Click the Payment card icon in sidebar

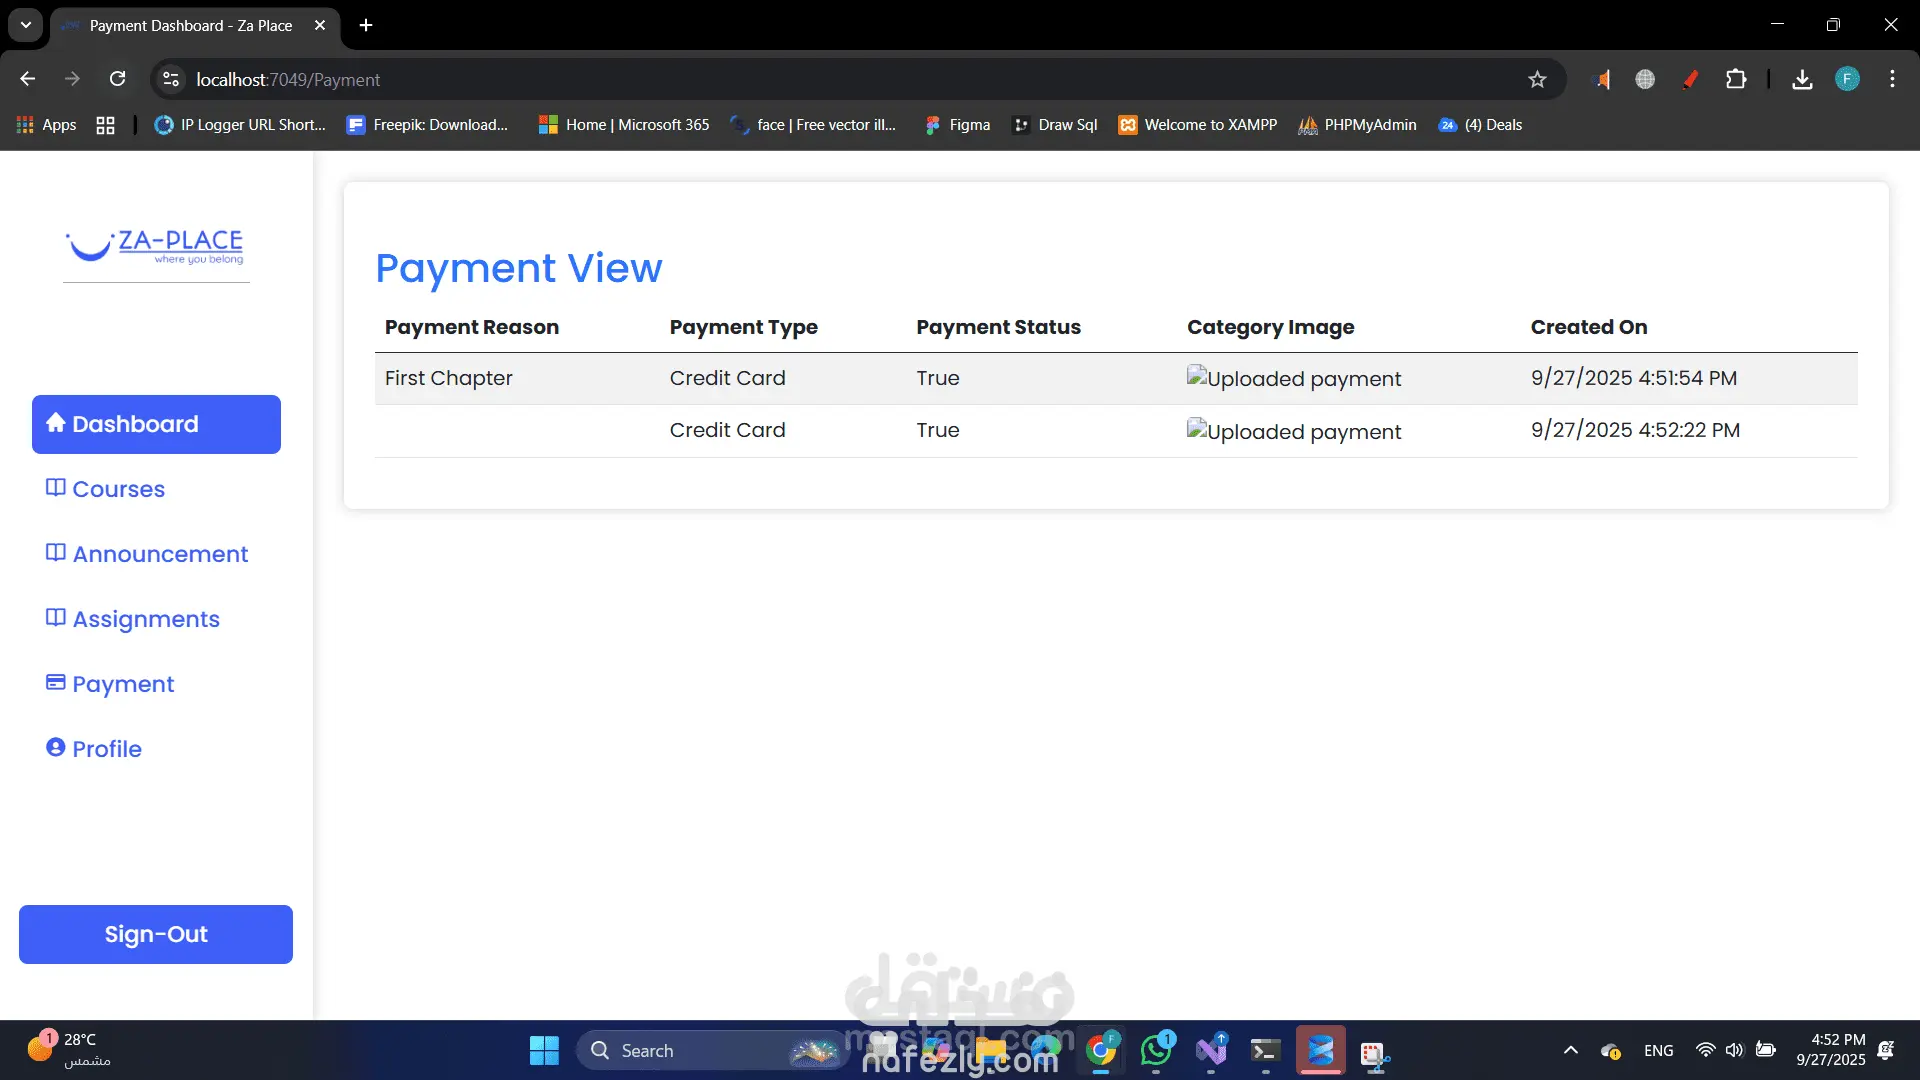click(x=56, y=683)
